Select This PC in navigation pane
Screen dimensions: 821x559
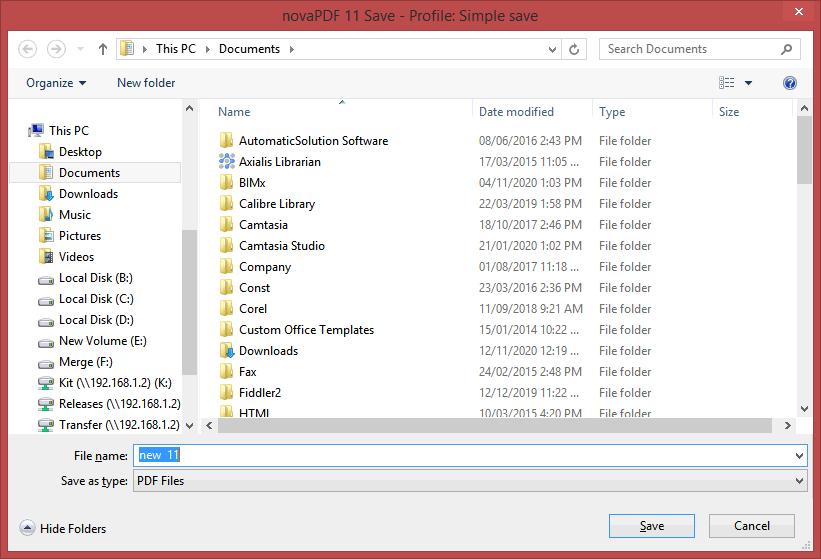point(69,130)
